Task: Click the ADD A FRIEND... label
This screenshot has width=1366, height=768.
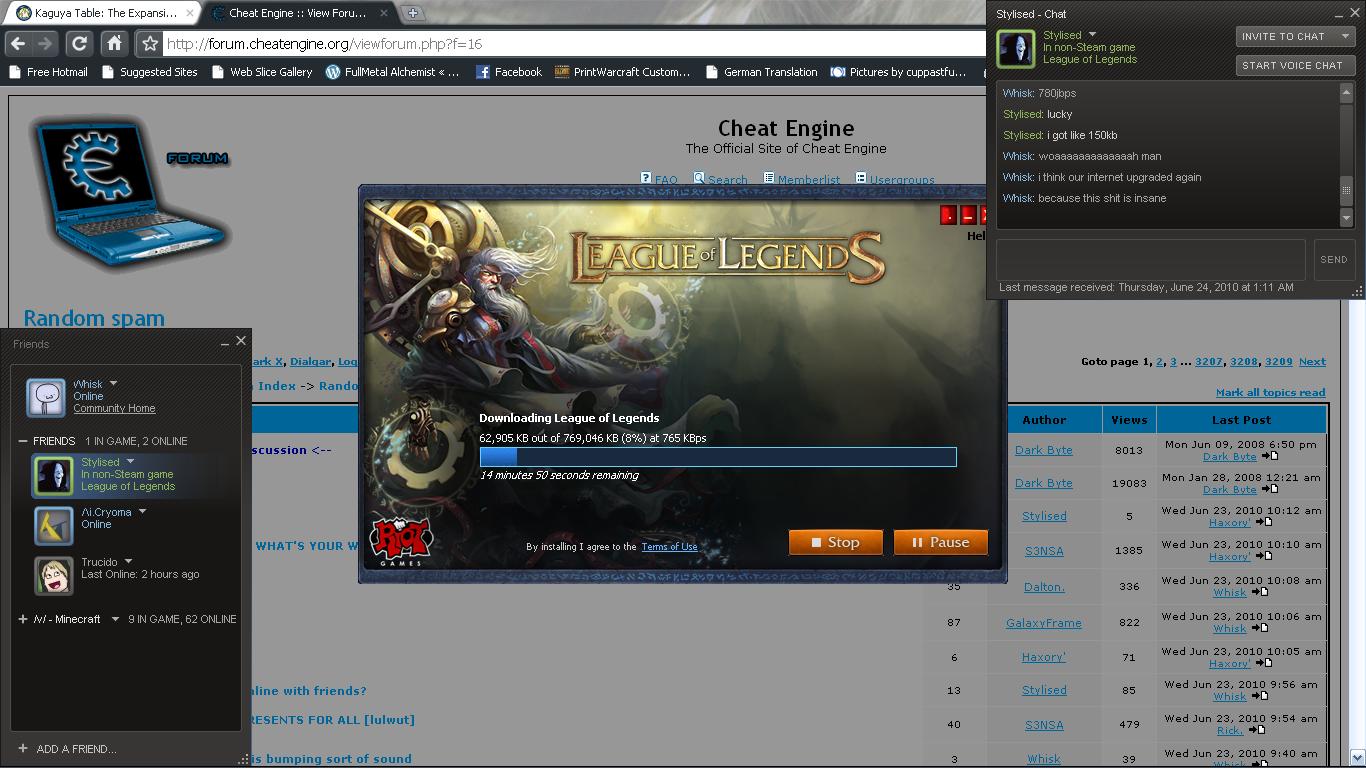Action: (x=76, y=749)
